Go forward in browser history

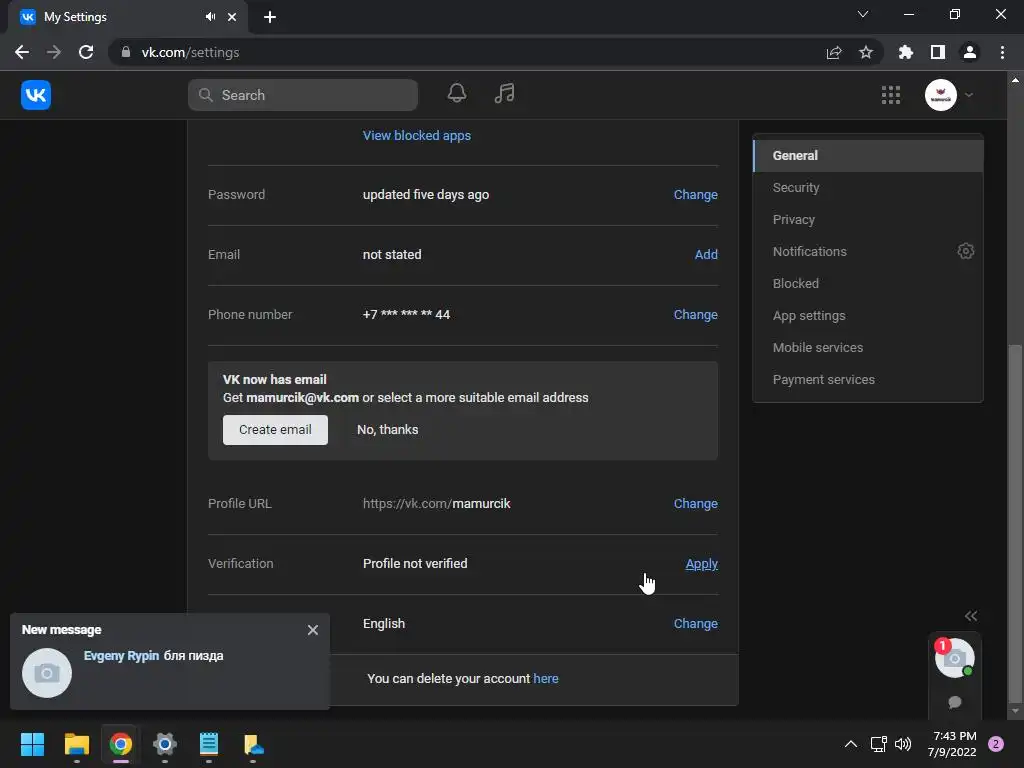(x=54, y=52)
